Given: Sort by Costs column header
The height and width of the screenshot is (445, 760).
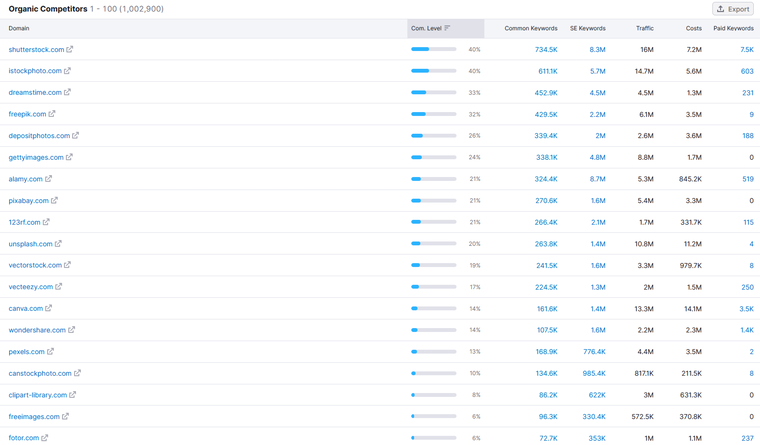Looking at the screenshot, I should click(694, 28).
